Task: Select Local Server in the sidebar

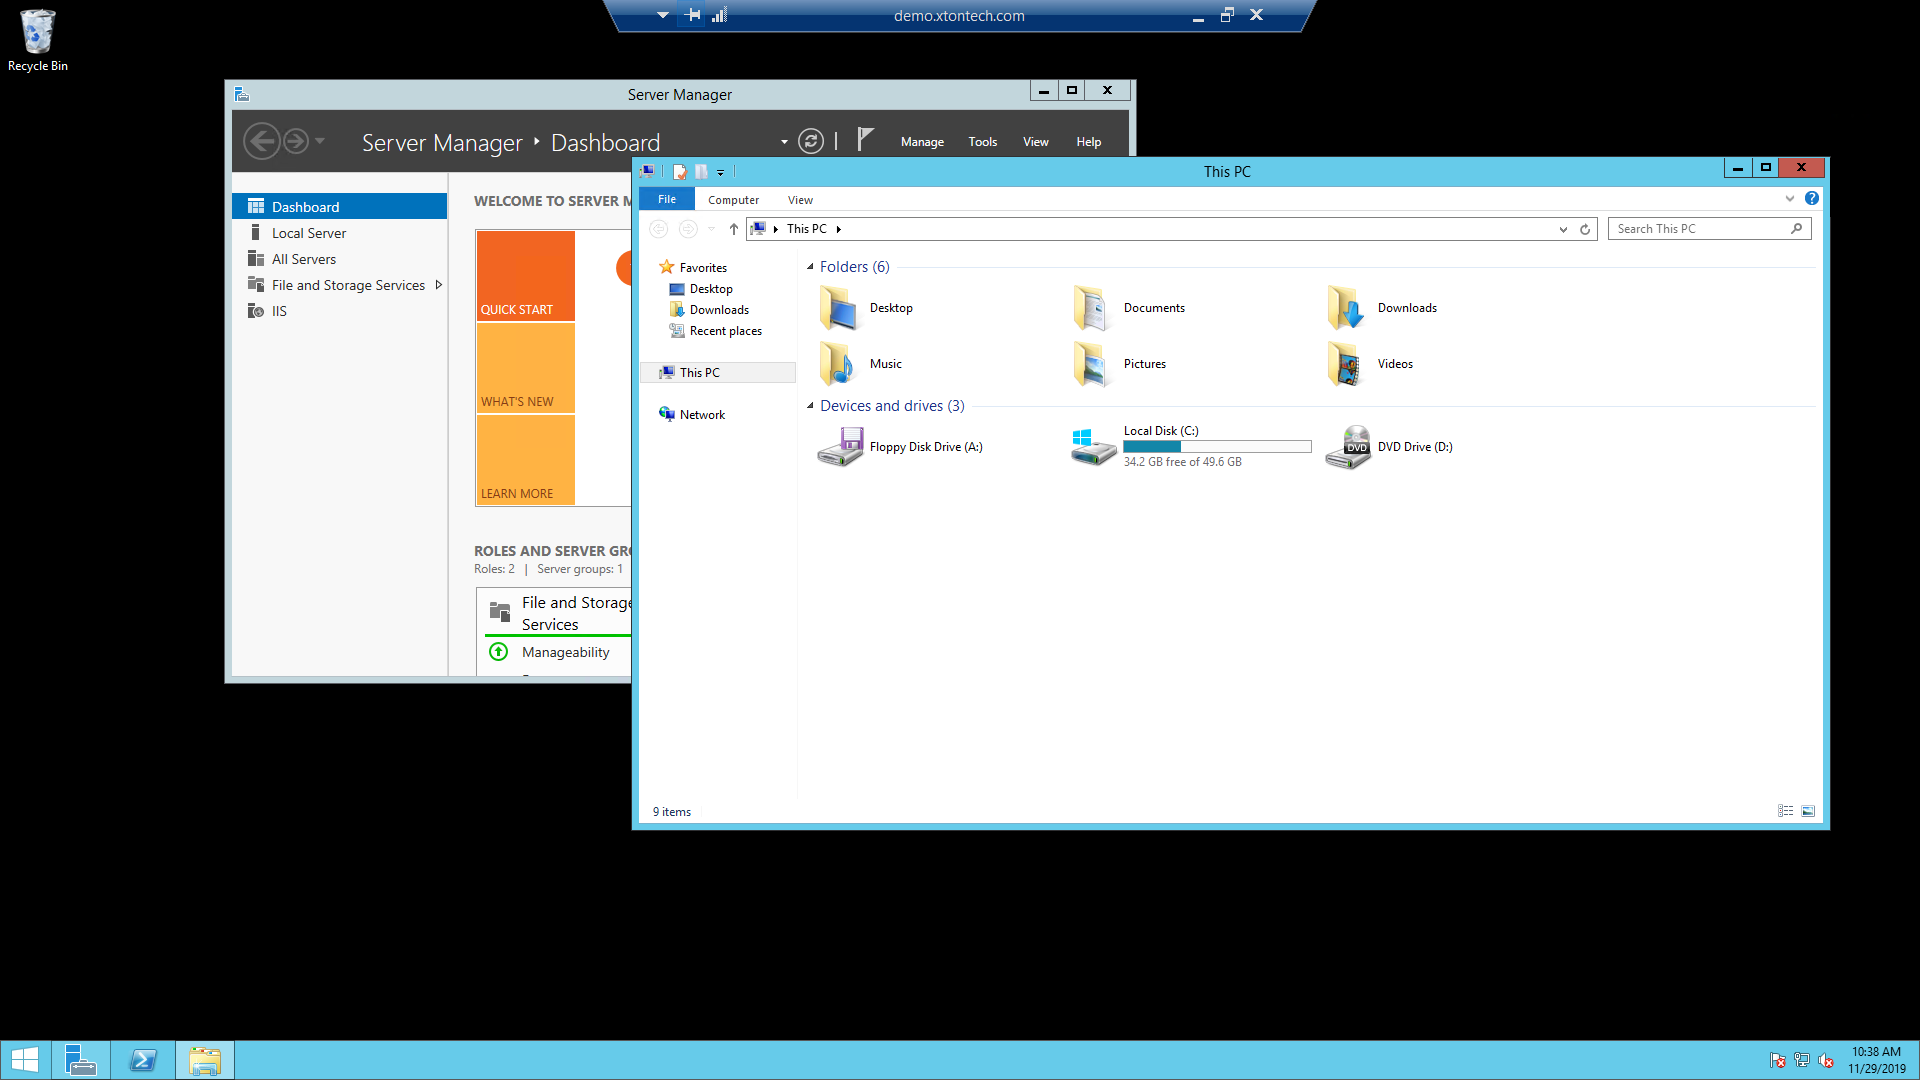Action: point(308,233)
